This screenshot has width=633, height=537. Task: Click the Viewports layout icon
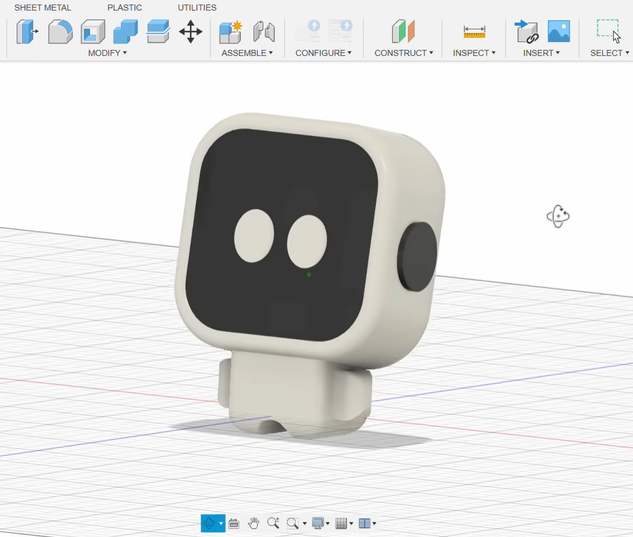(x=365, y=523)
